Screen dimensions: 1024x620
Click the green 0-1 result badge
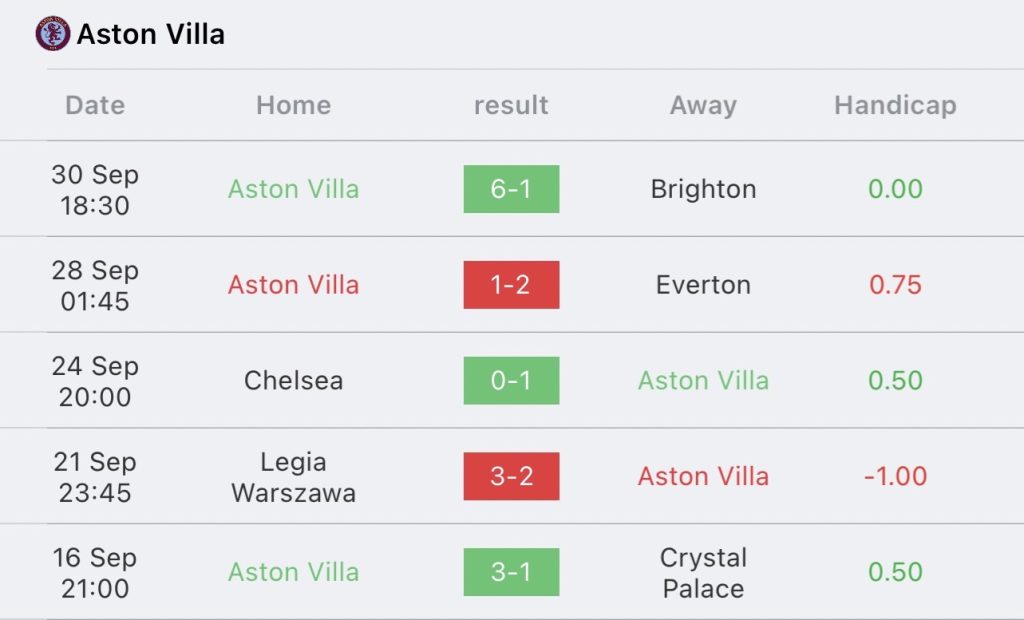coord(511,381)
